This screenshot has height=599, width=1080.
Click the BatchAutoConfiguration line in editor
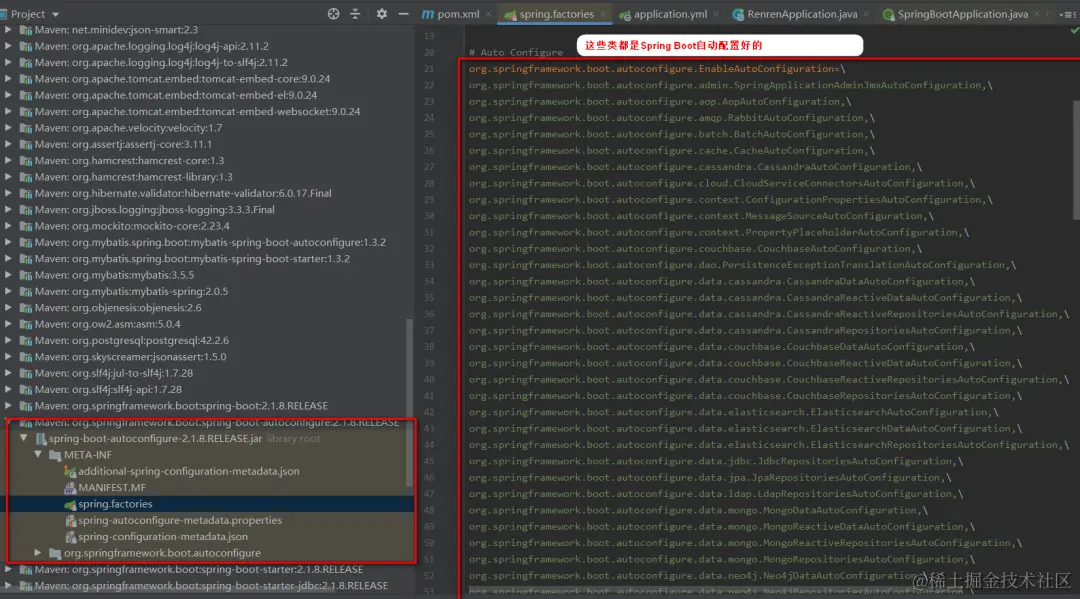(672, 134)
